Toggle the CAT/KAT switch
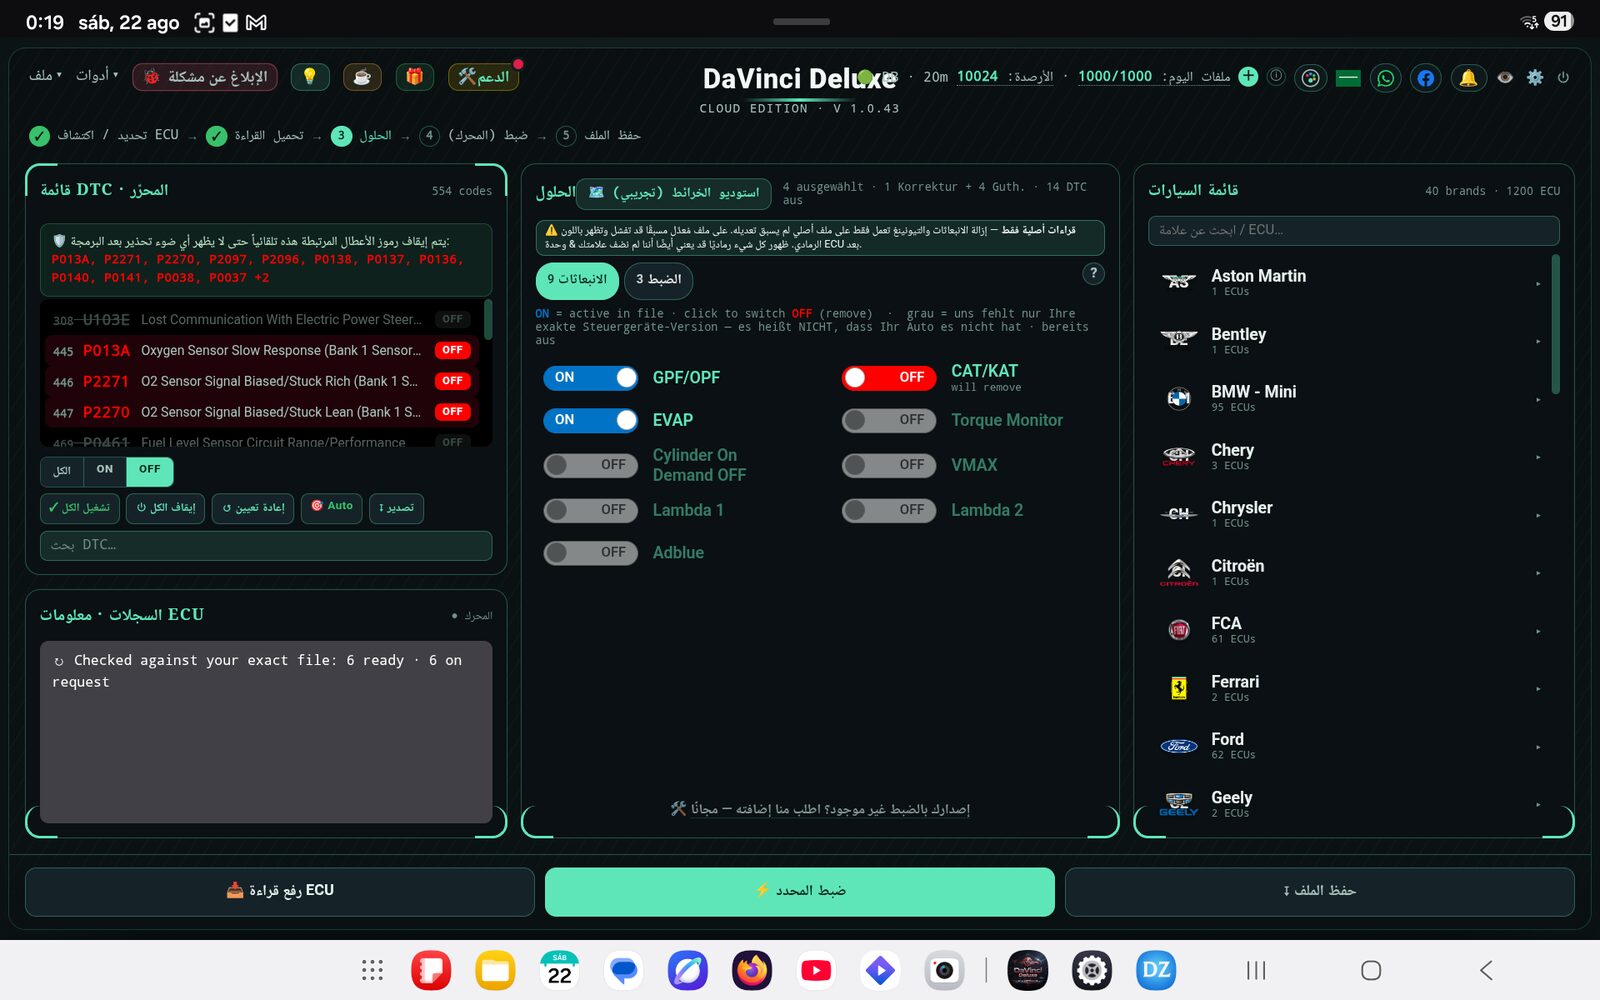This screenshot has width=1600, height=1000. 889,377
